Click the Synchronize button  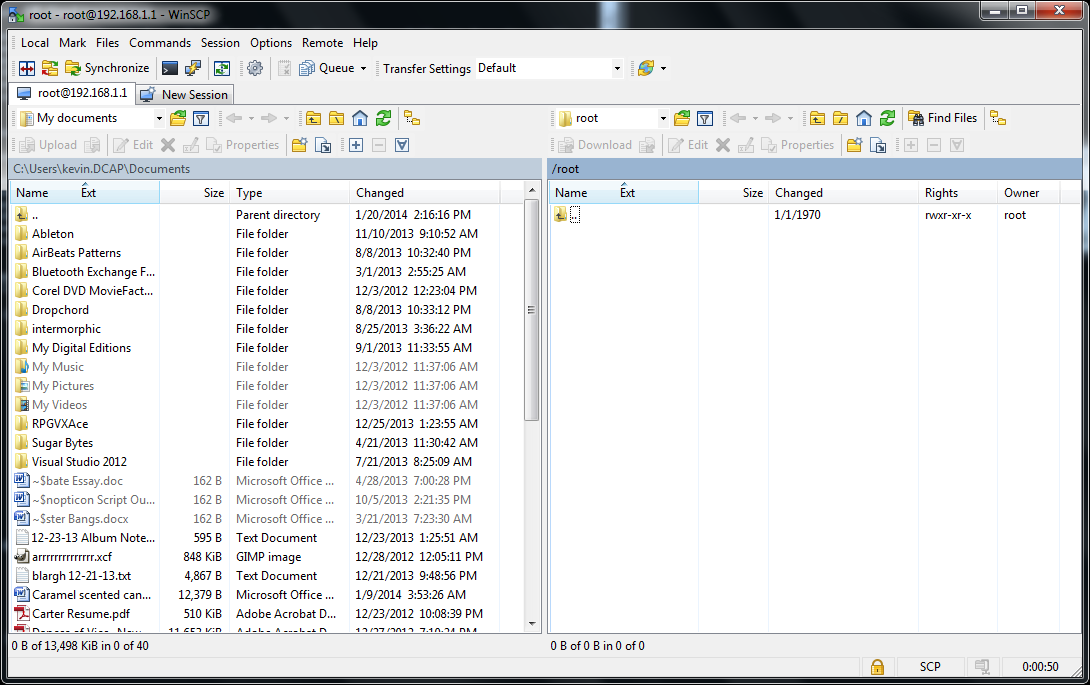107,68
